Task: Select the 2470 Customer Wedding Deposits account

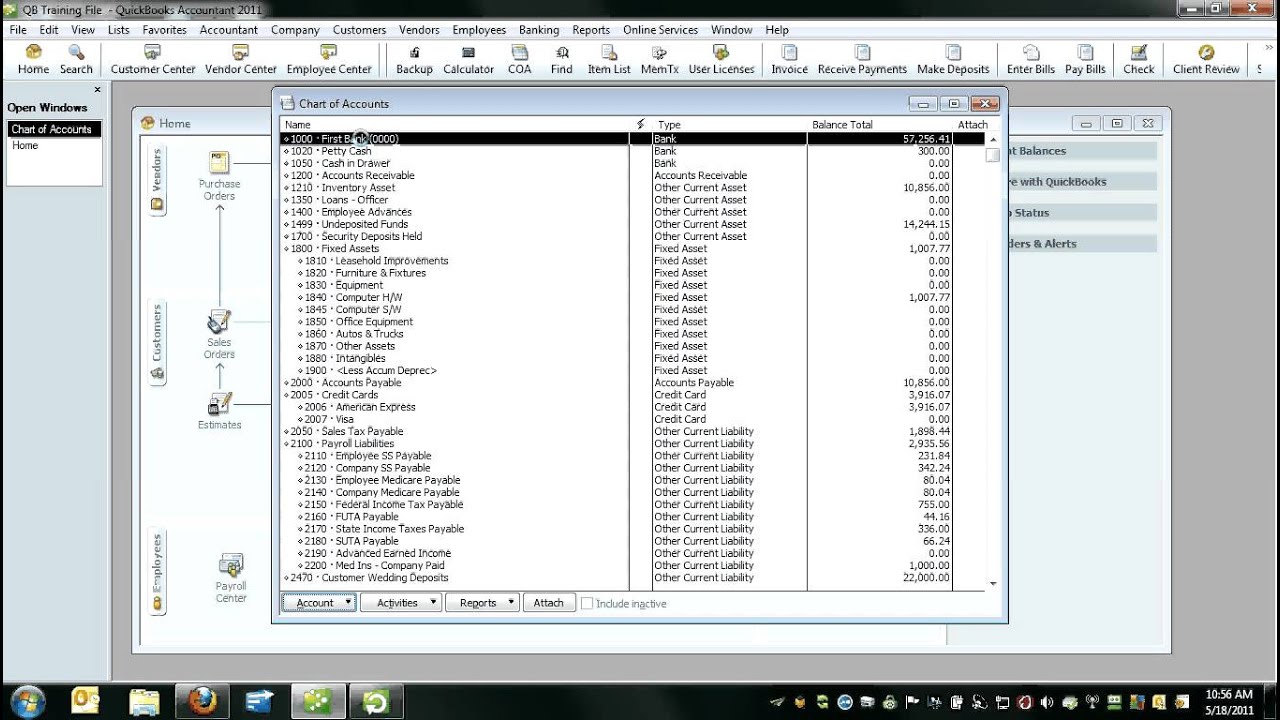Action: coord(616,578)
